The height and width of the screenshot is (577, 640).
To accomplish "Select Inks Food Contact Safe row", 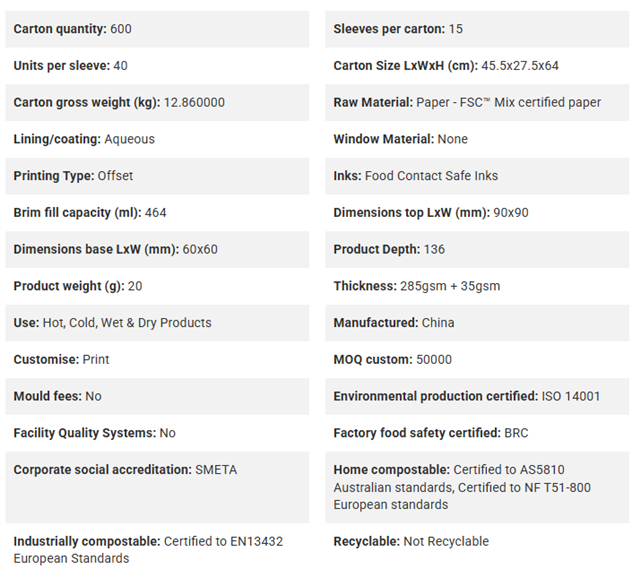I will pyautogui.click(x=477, y=176).
